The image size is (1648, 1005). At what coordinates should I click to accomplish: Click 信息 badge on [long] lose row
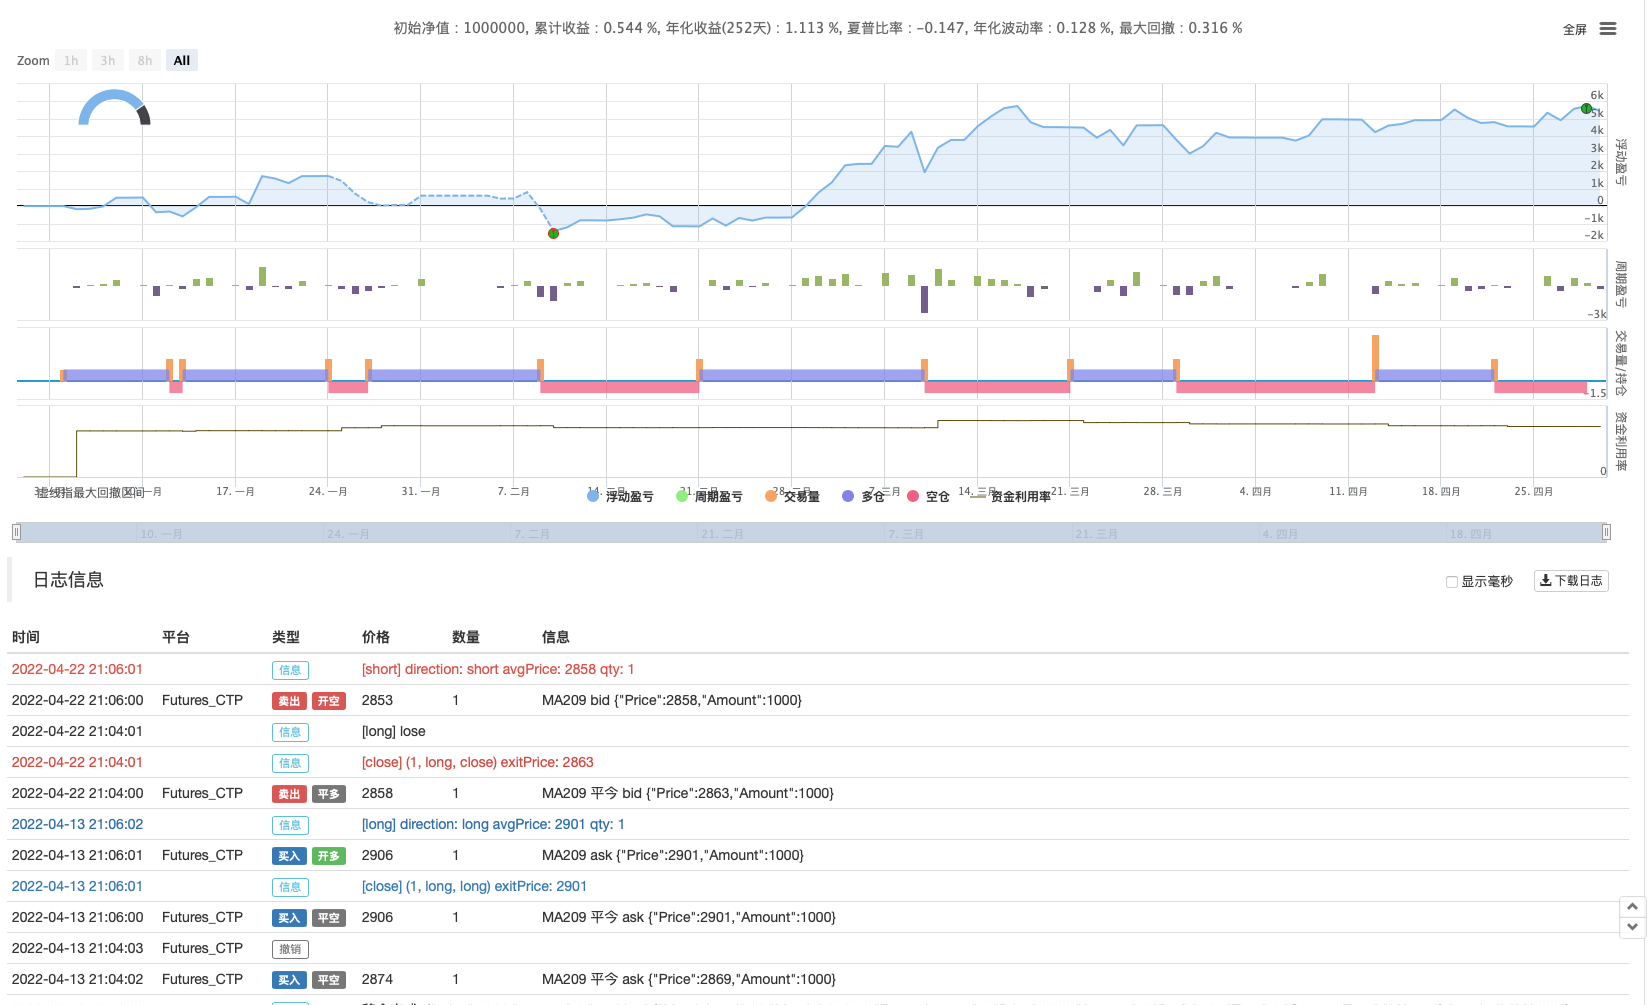[x=290, y=732]
